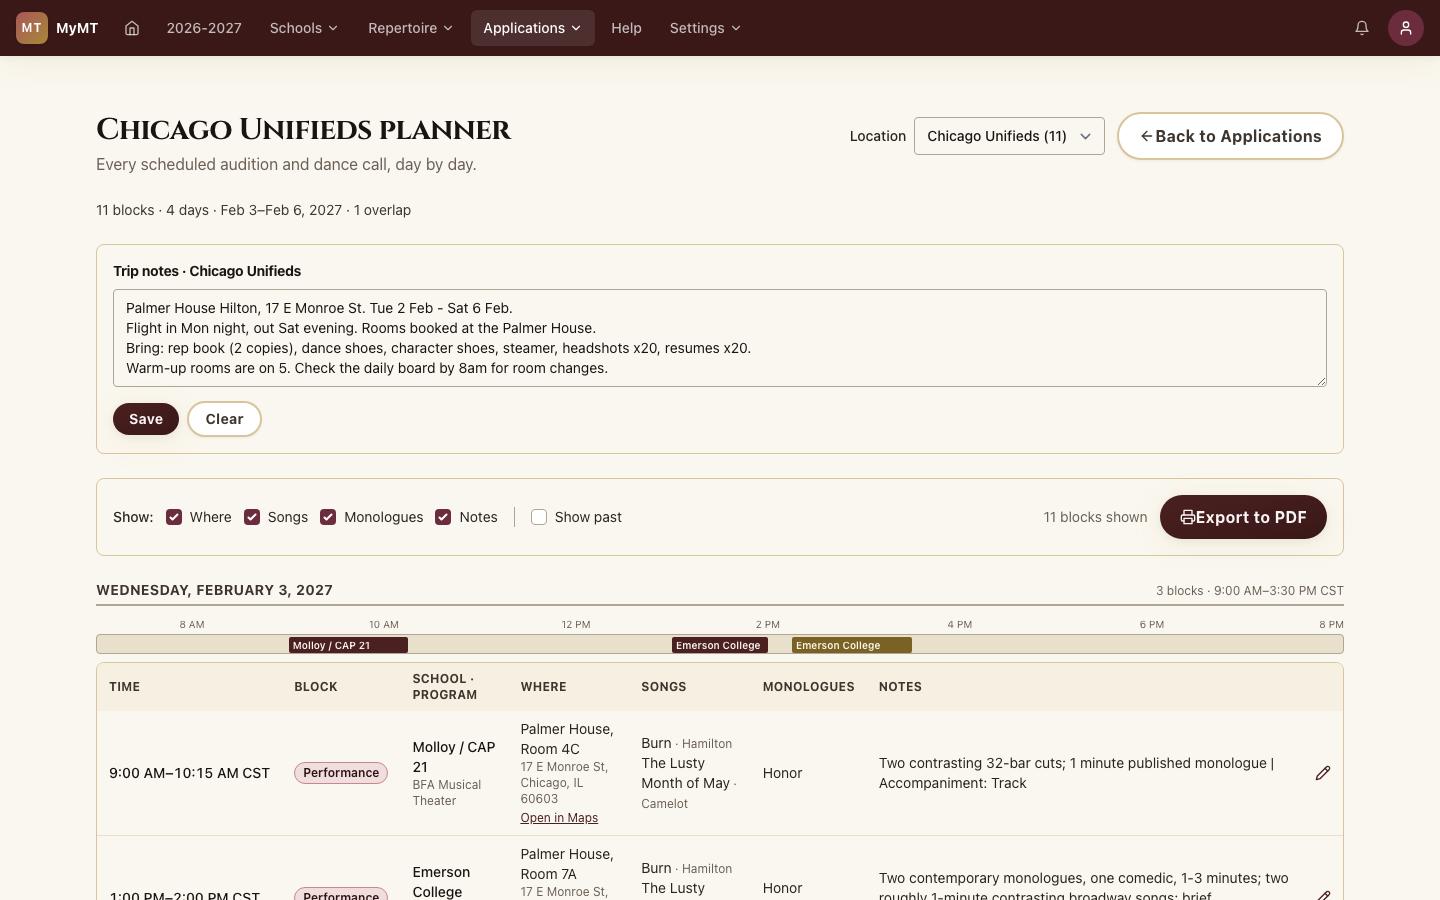1440x900 pixels.
Task: Open in Maps link for Room 4C
Action: coord(559,818)
